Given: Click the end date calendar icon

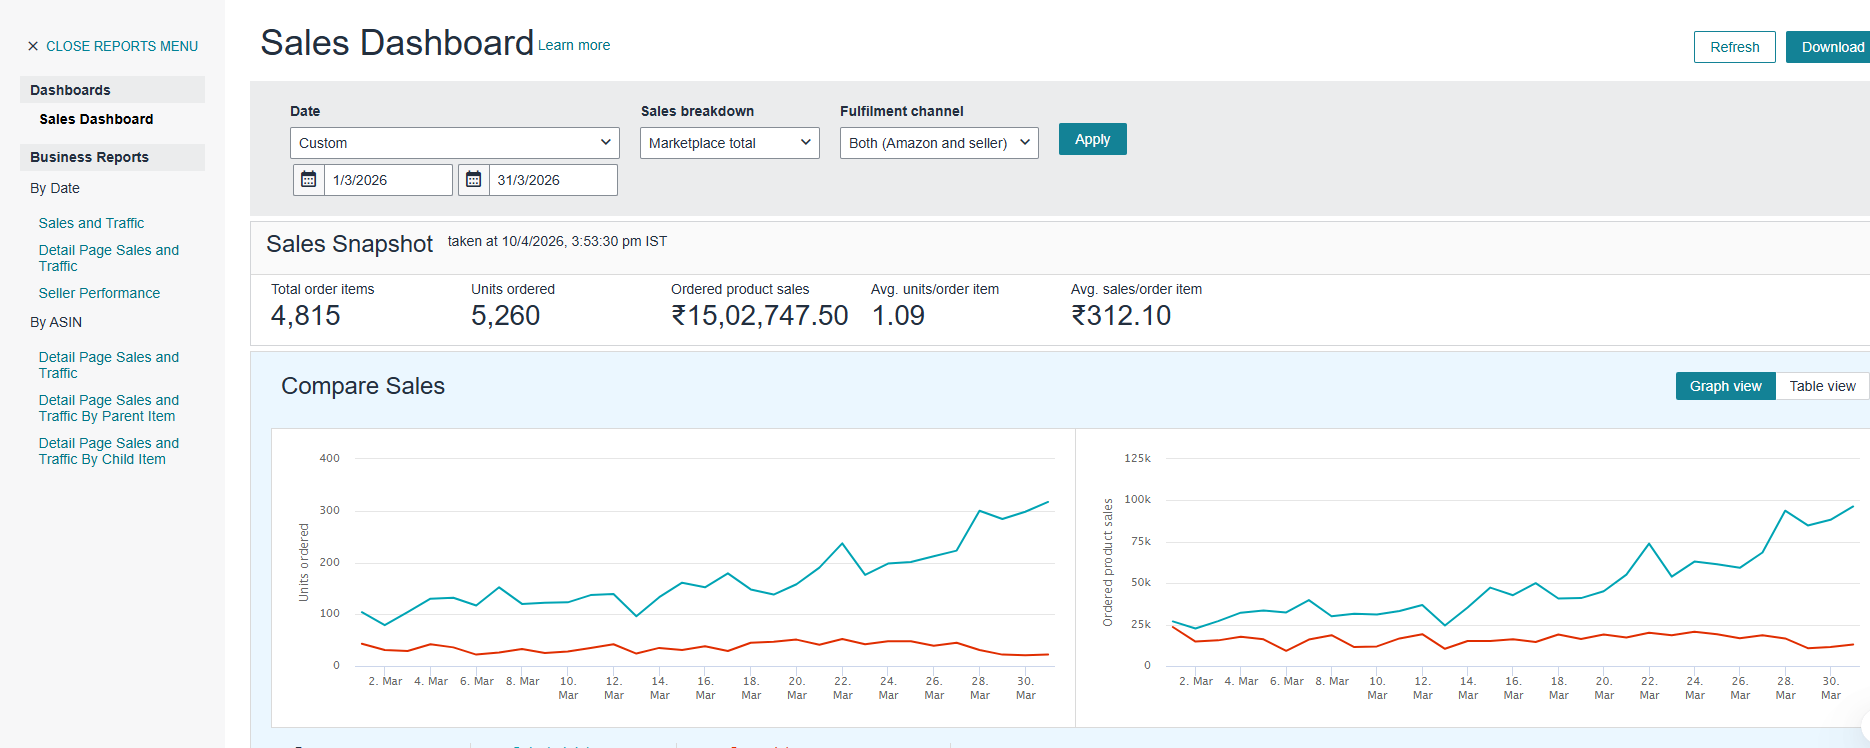Looking at the screenshot, I should [474, 180].
